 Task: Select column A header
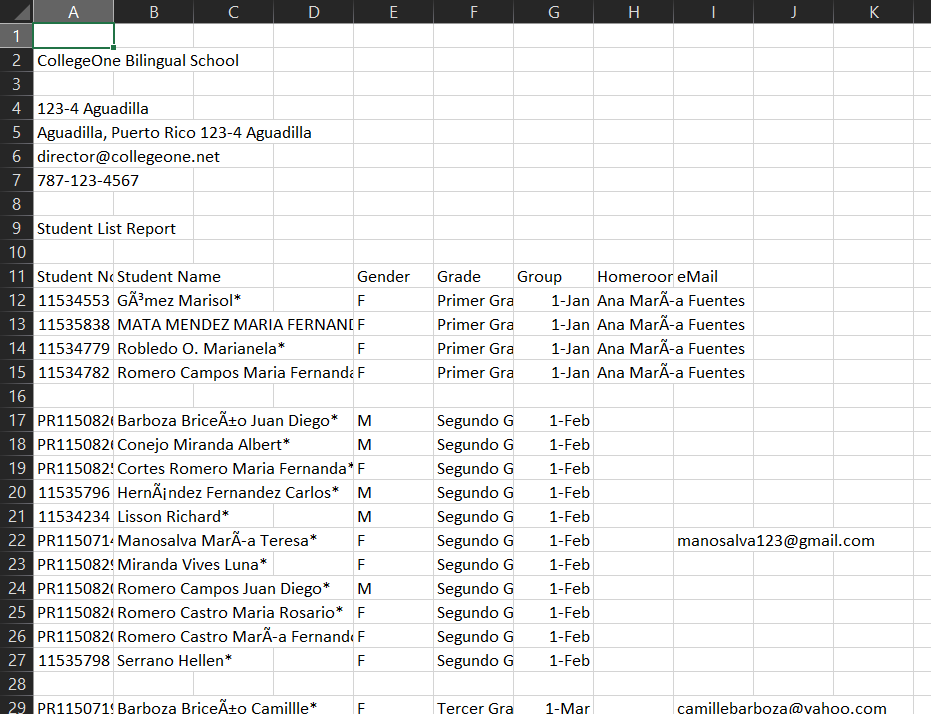click(x=73, y=12)
